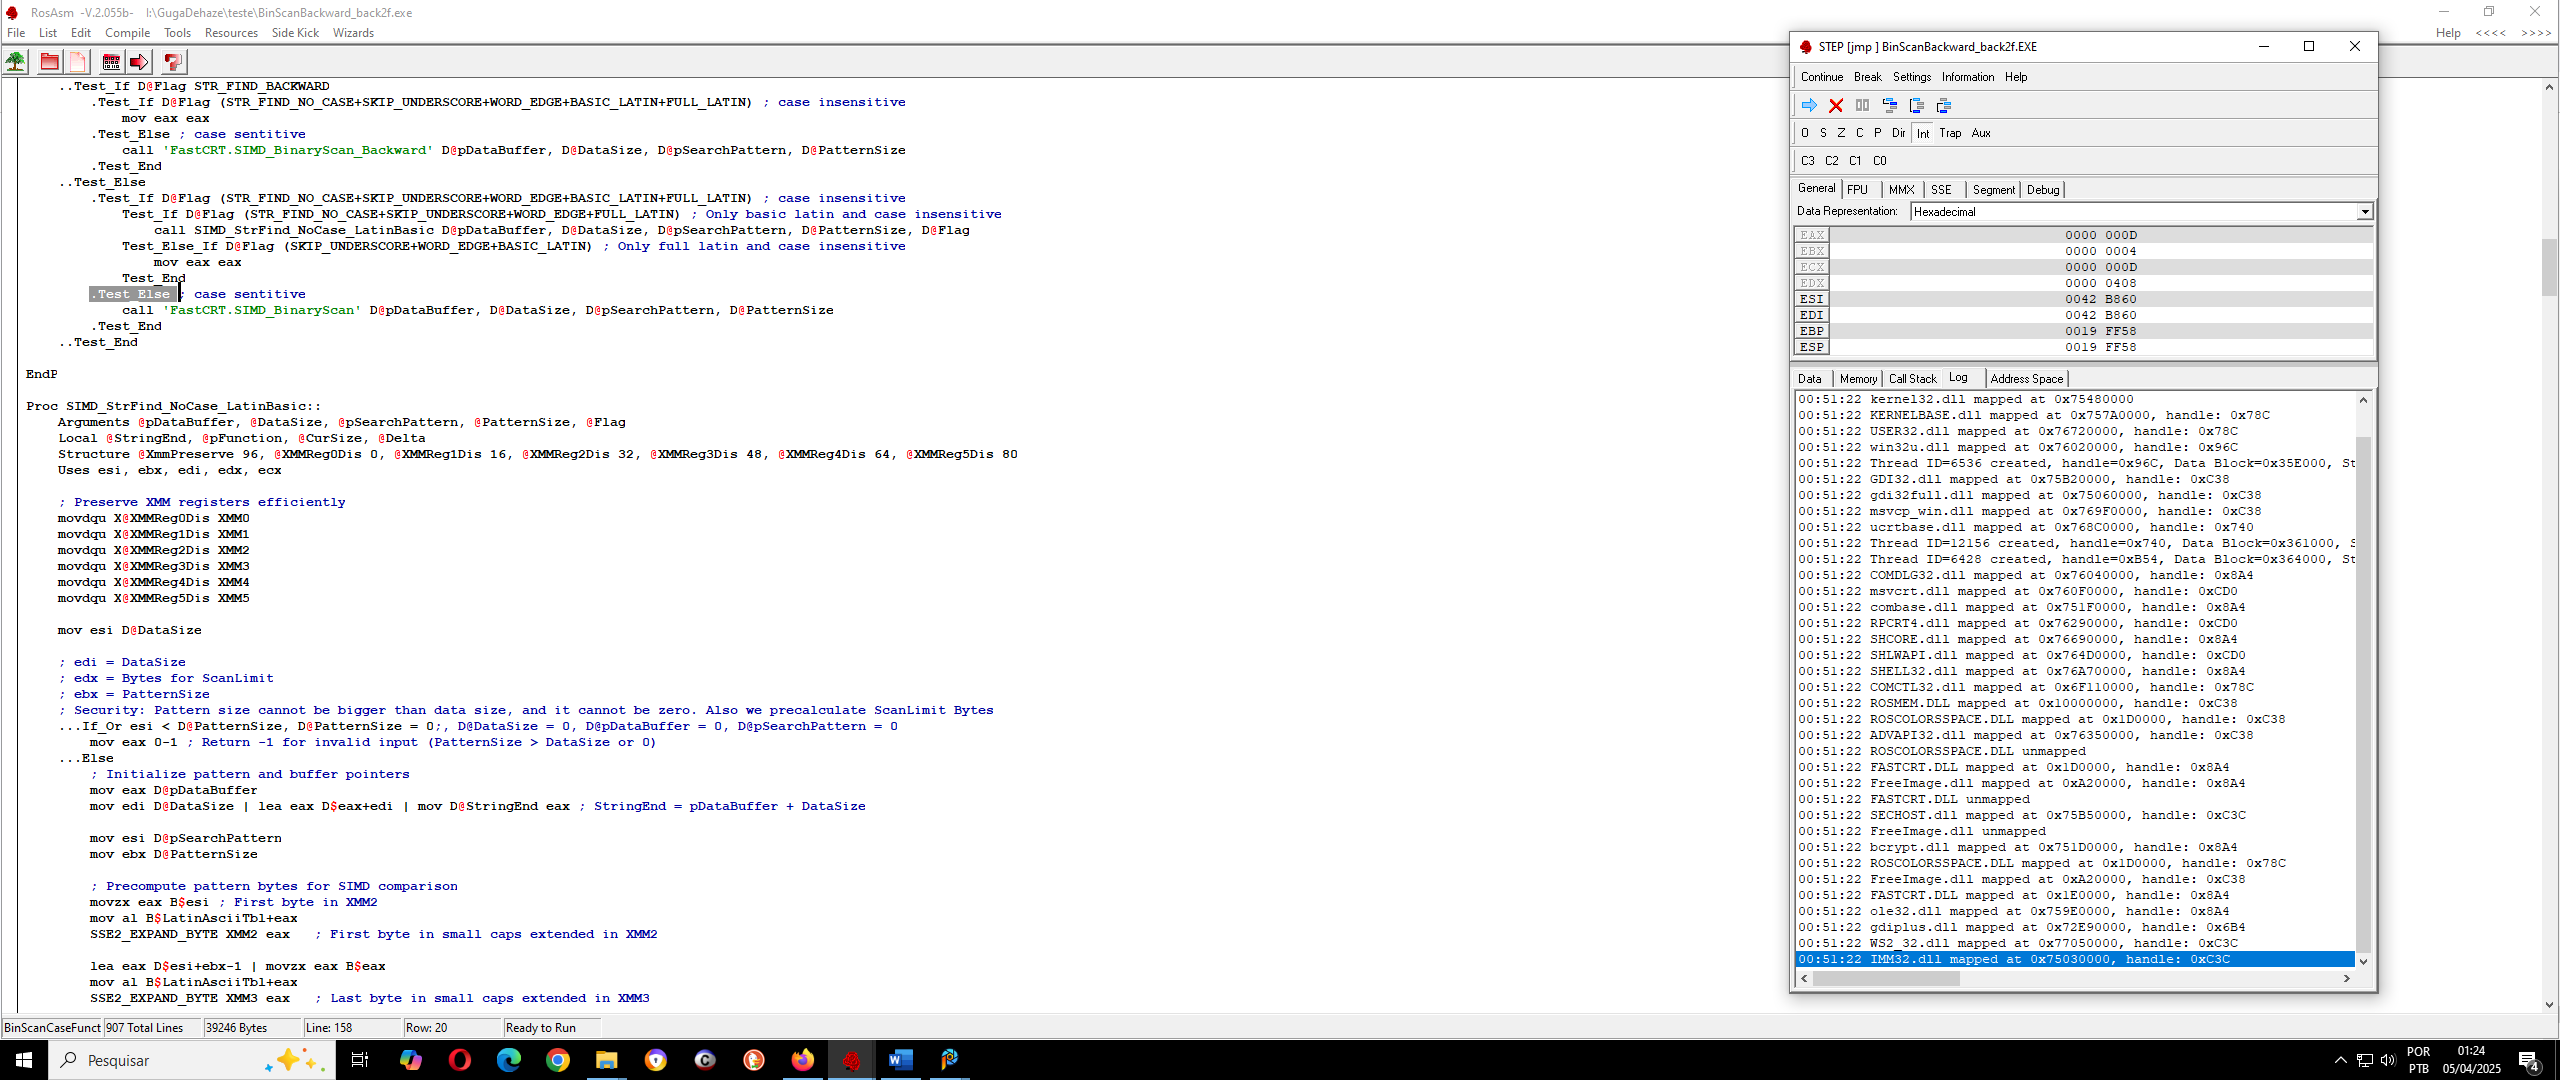Show hidden system tray icons
Image resolution: width=2560 pixels, height=1080 pixels.
(x=2340, y=1060)
